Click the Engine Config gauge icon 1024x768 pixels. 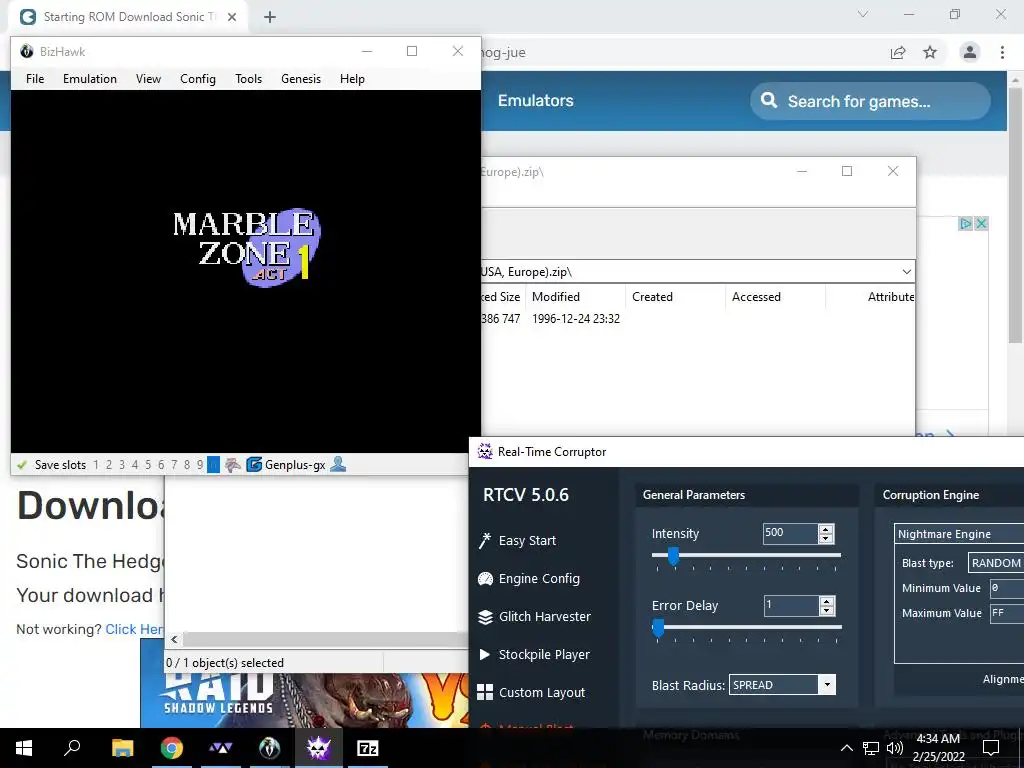[x=485, y=579]
